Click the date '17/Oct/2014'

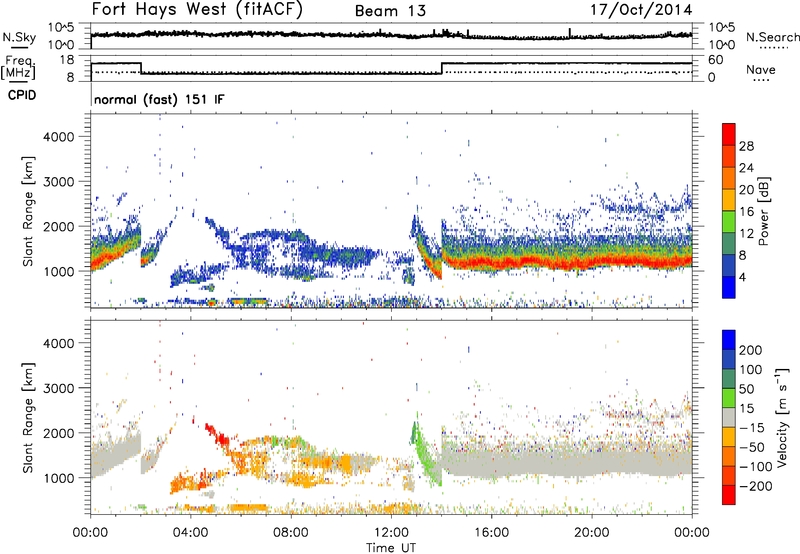[641, 10]
